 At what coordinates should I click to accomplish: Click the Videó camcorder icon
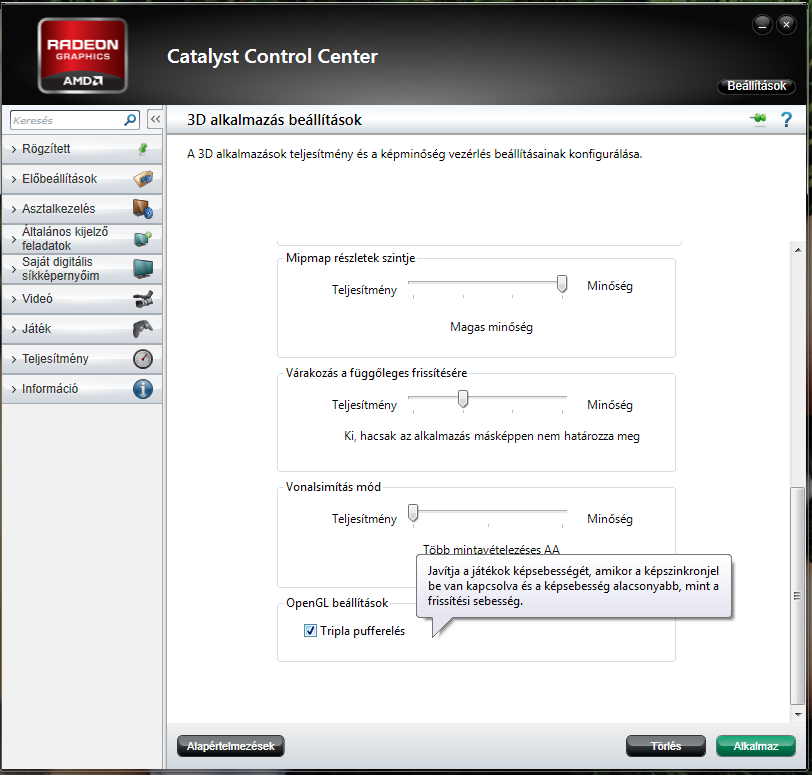tap(143, 299)
